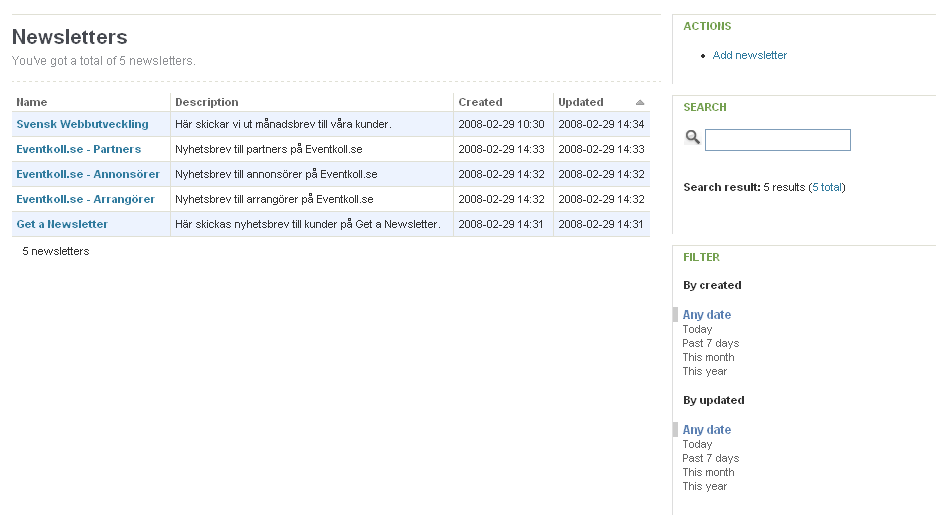Click the 'By updated' filter heading
This screenshot has width=942, height=523.
point(714,401)
